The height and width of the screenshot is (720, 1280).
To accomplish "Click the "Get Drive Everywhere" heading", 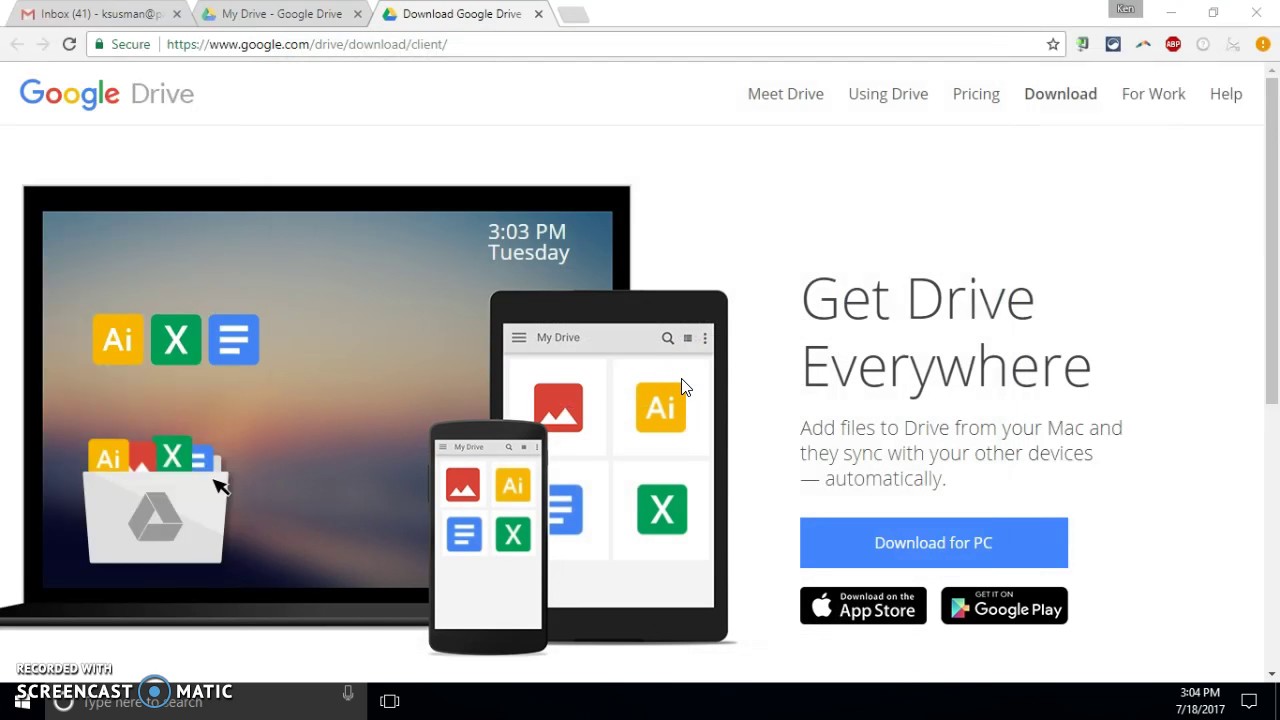I will (x=946, y=332).
